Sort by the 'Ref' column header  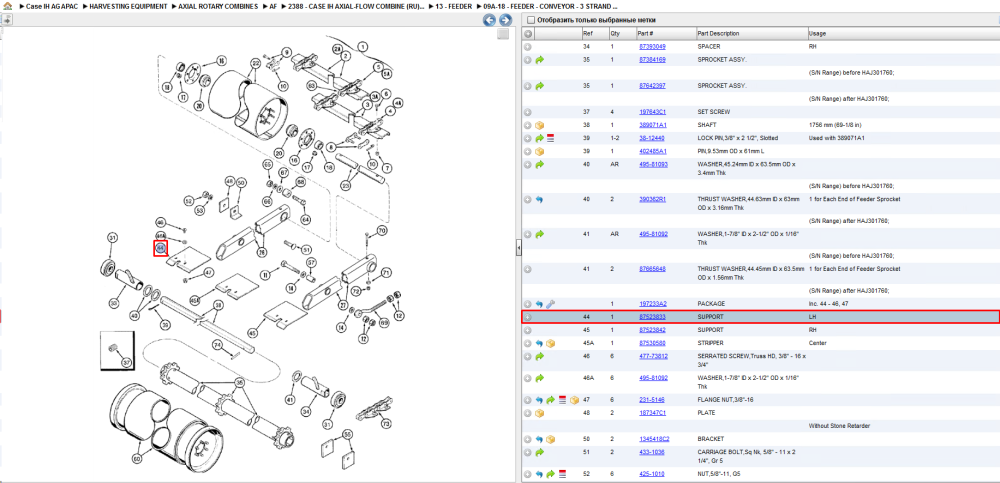tap(594, 33)
